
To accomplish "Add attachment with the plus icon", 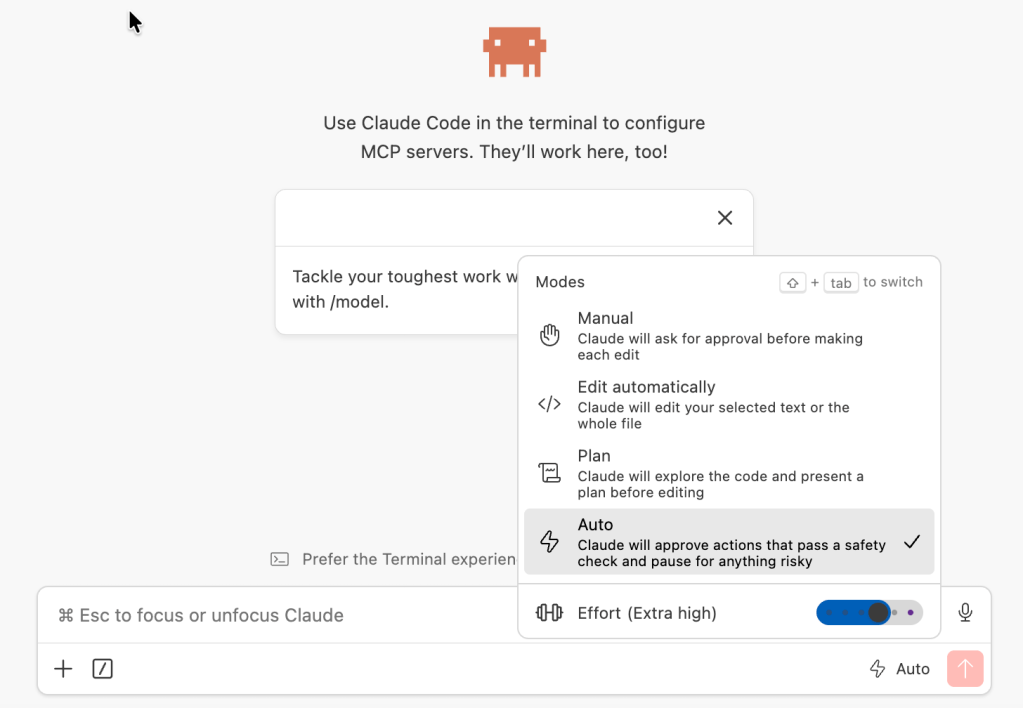I will 63,669.
